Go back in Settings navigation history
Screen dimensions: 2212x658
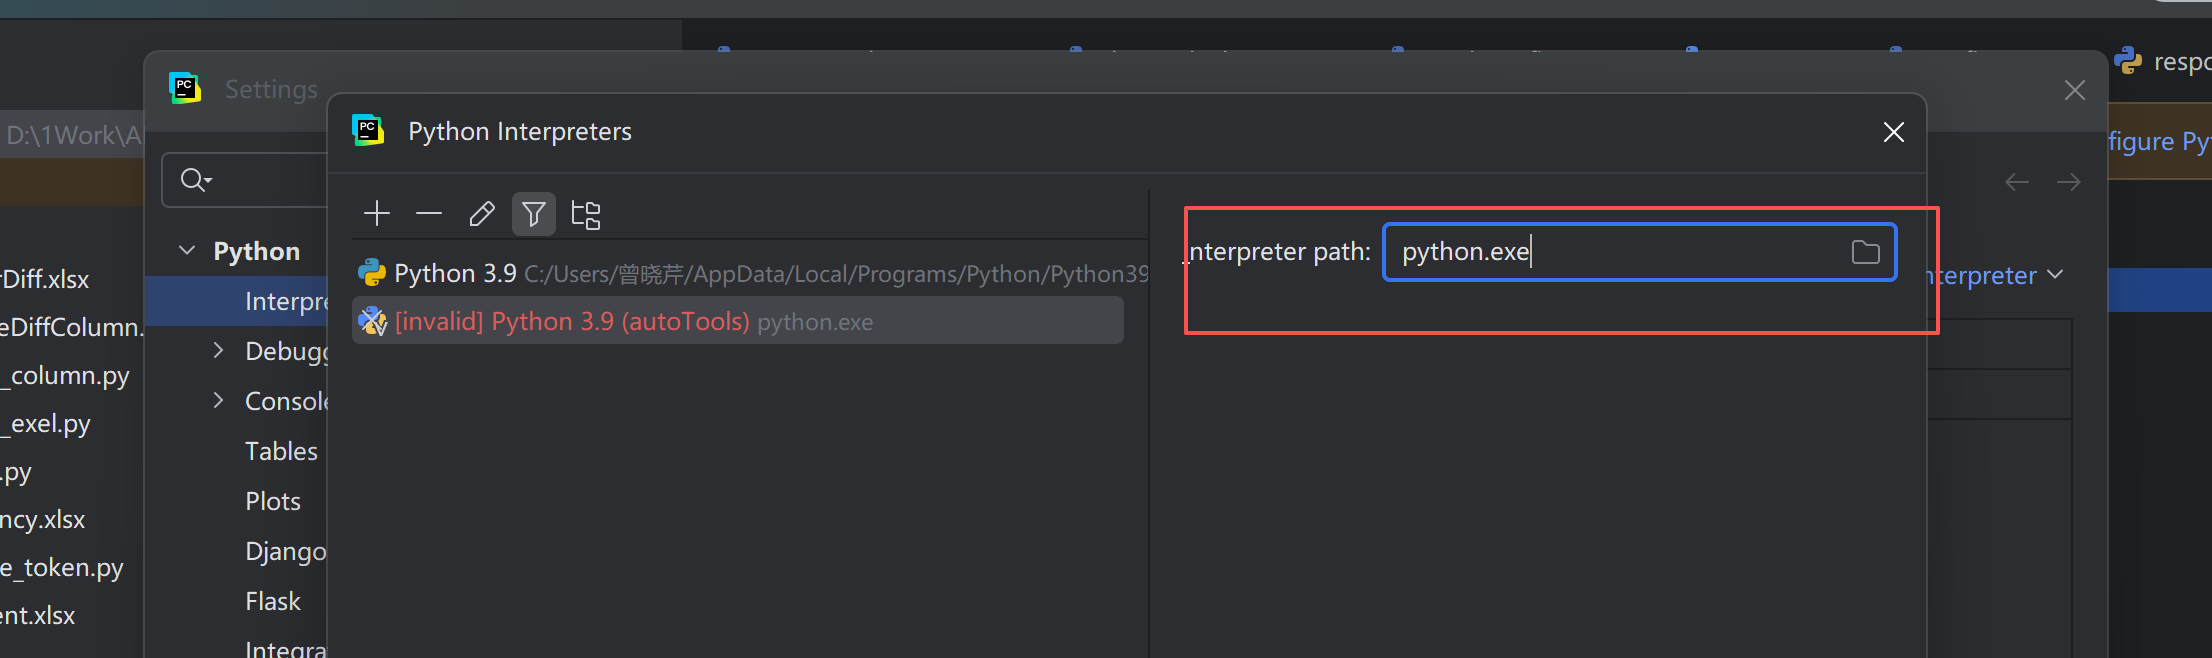2017,182
